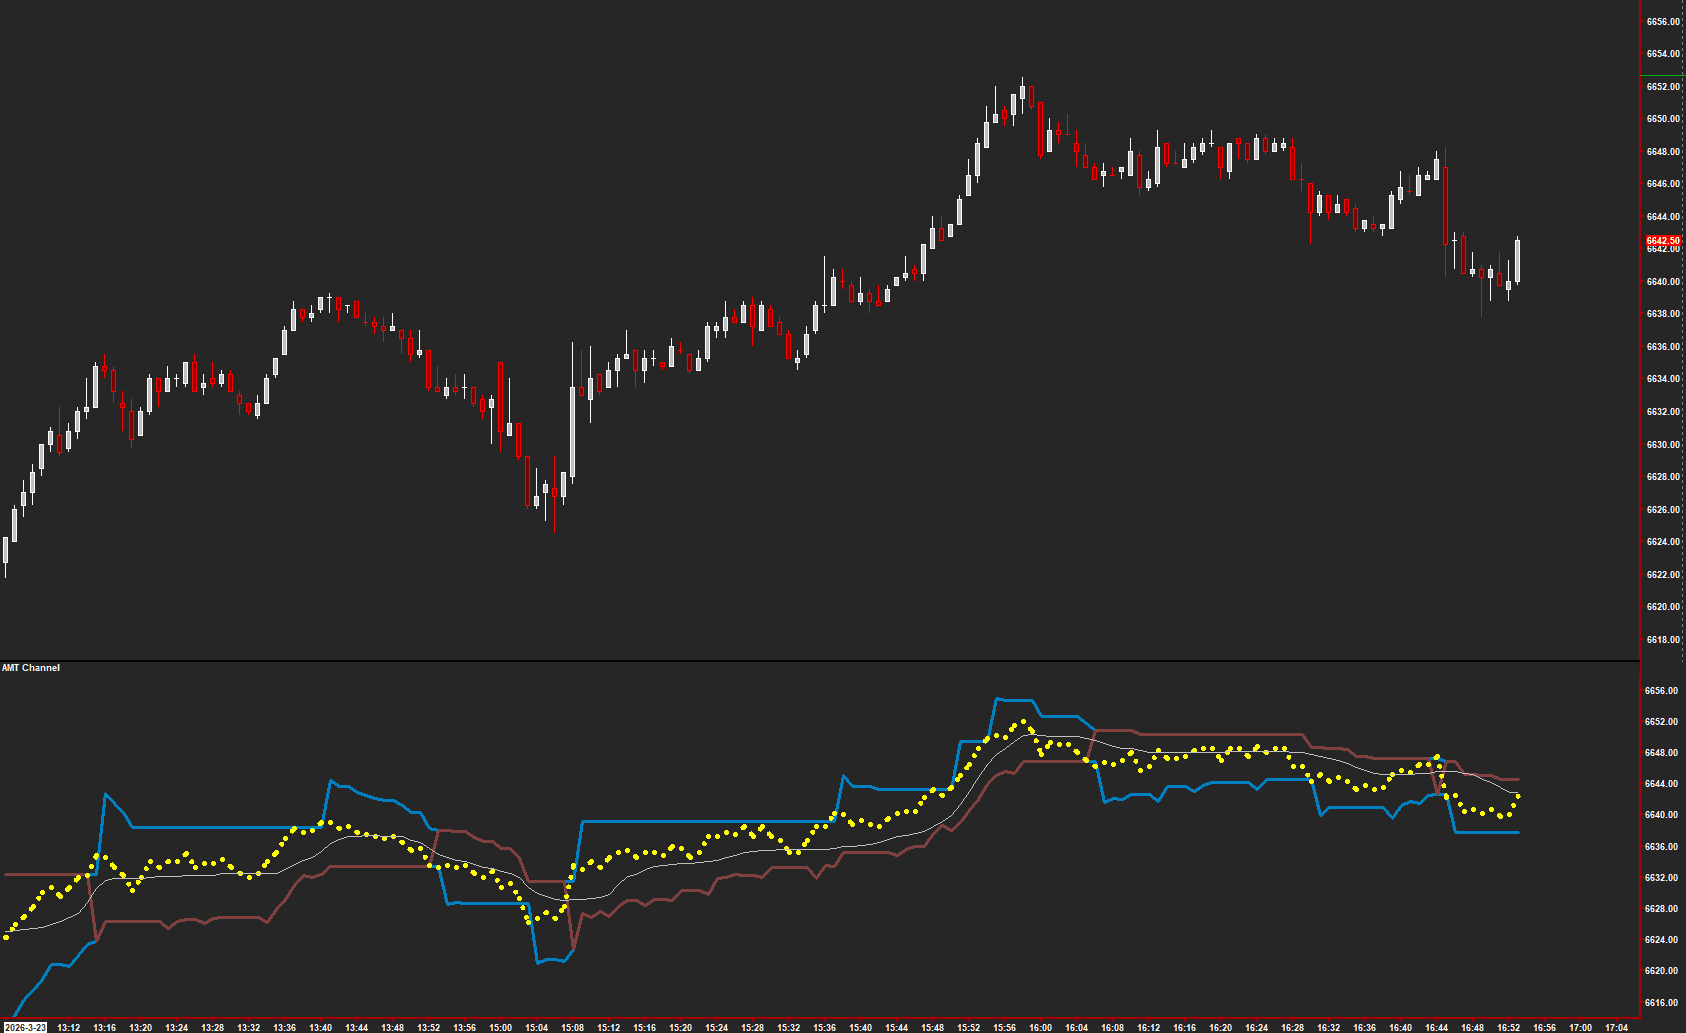
Task: Click the 6640.00 label on indicator axis
Action: [1661, 815]
